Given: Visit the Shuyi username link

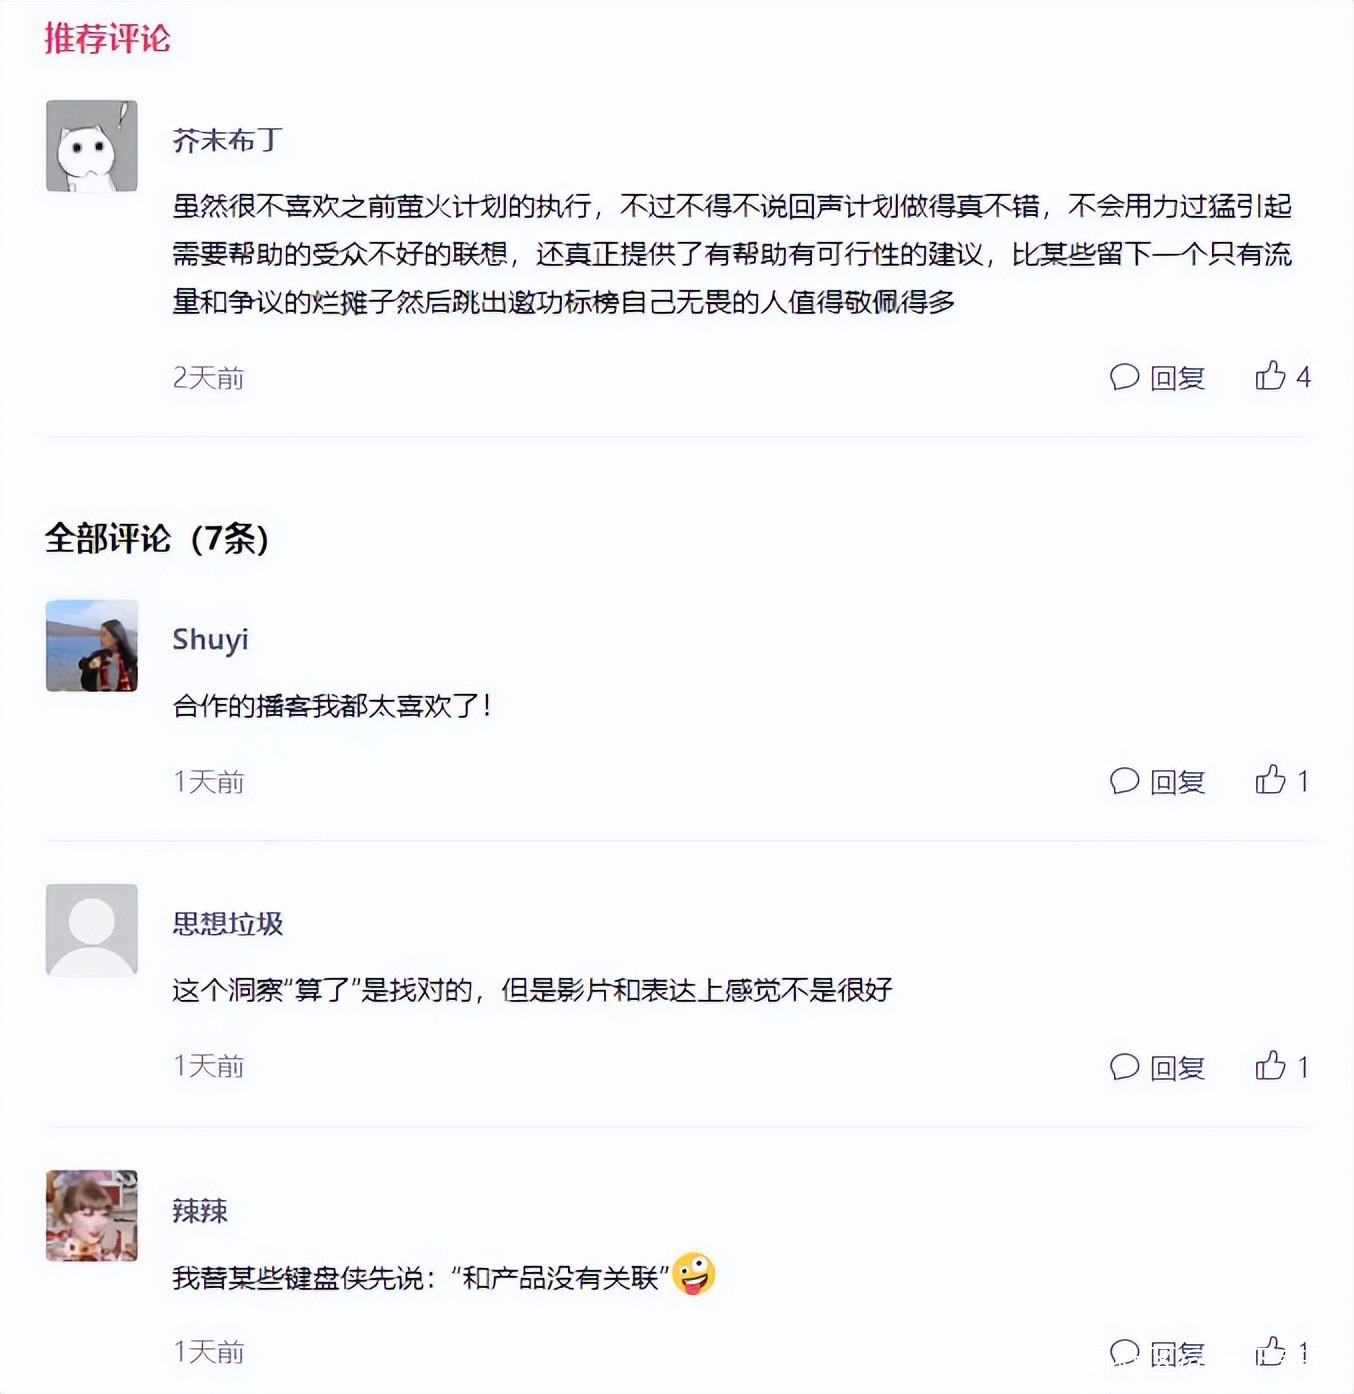Looking at the screenshot, I should [210, 639].
